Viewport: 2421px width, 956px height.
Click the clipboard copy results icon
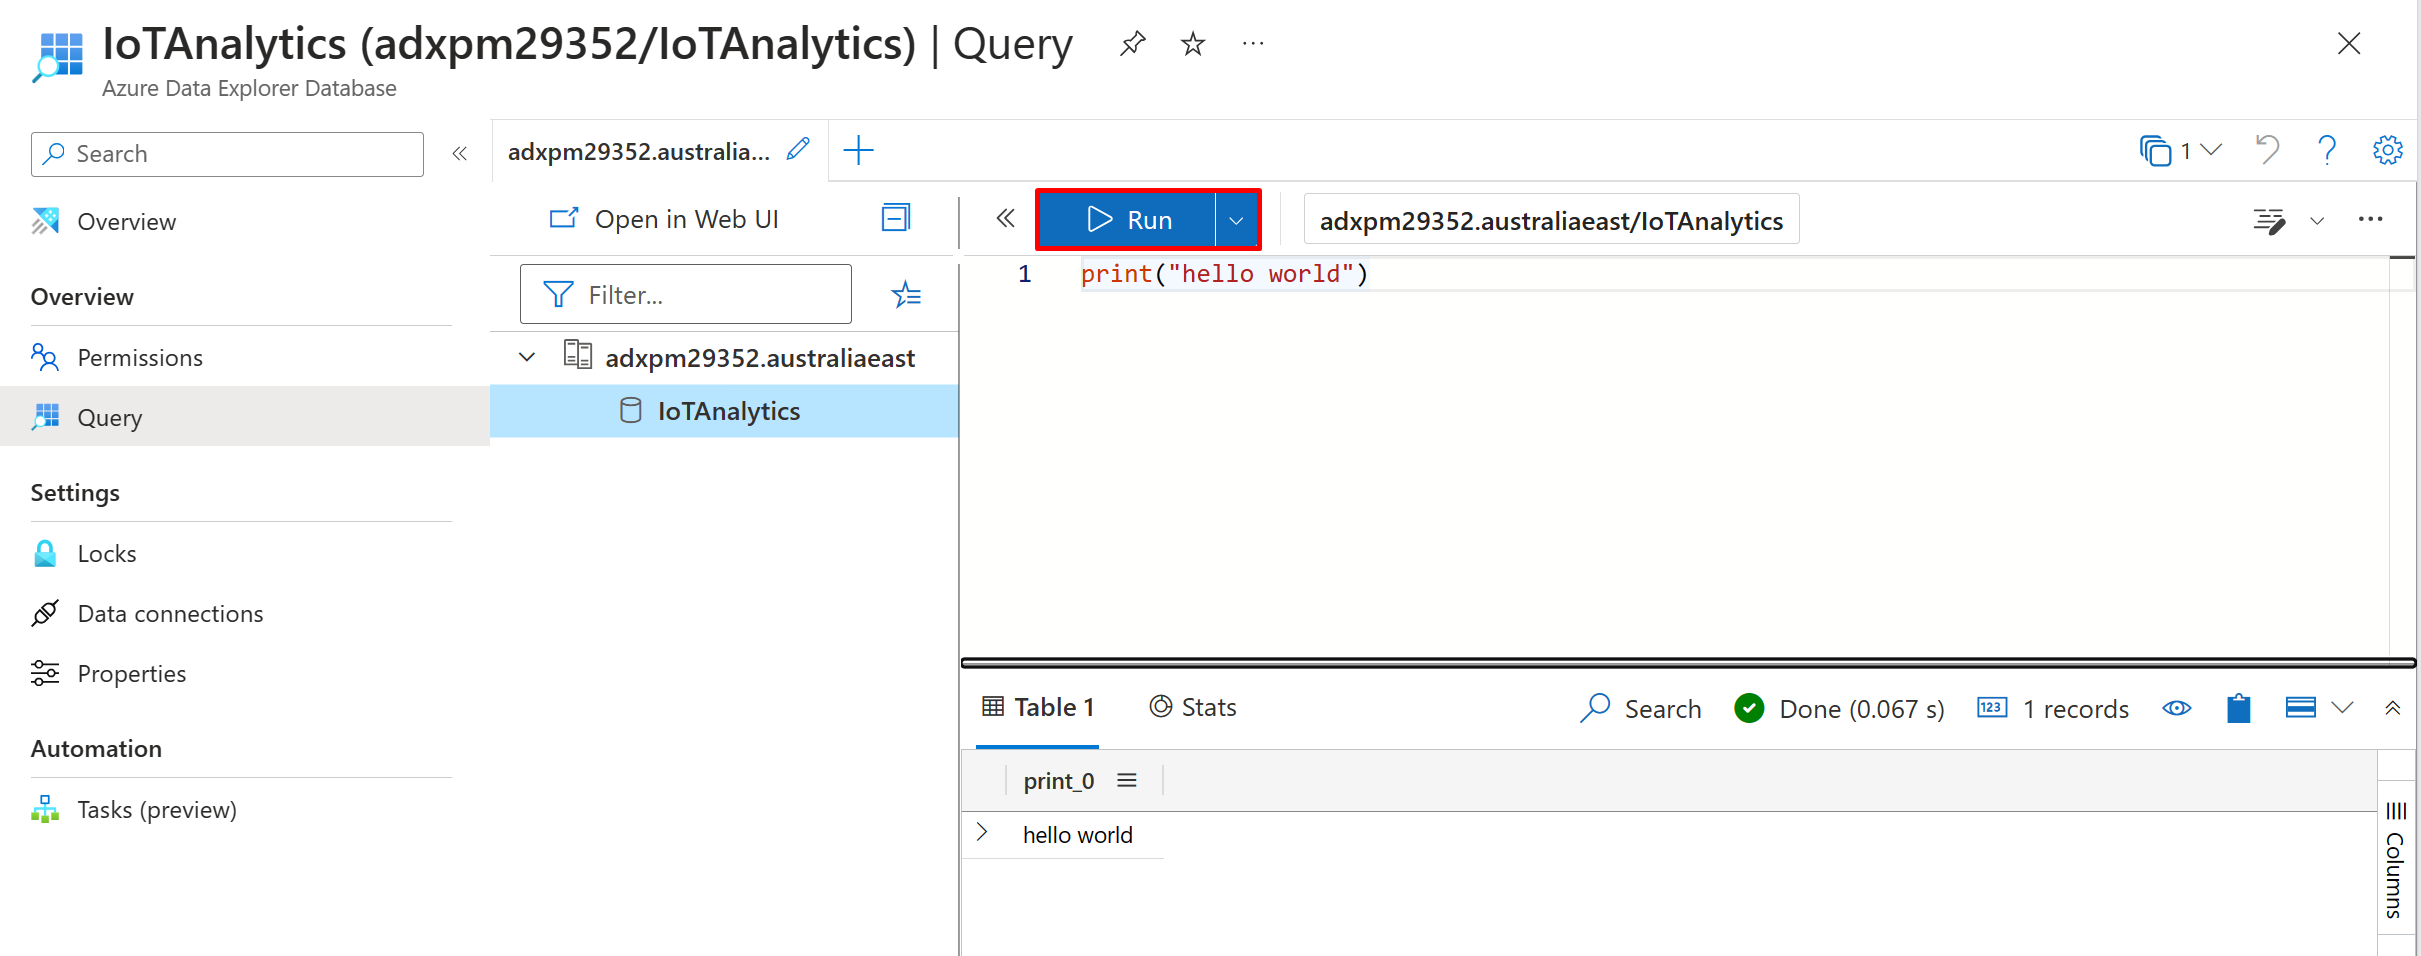(x=2239, y=708)
